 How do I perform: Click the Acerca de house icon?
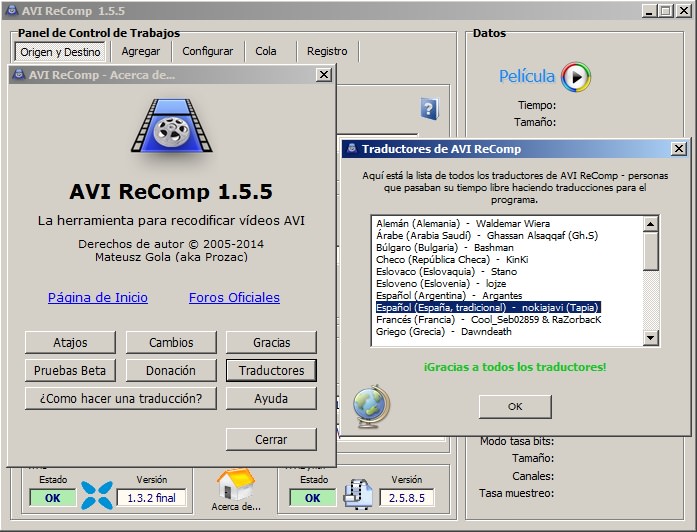click(236, 484)
